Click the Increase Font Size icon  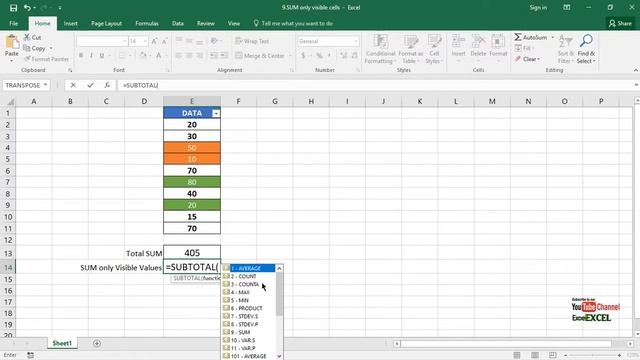[x=154, y=41]
